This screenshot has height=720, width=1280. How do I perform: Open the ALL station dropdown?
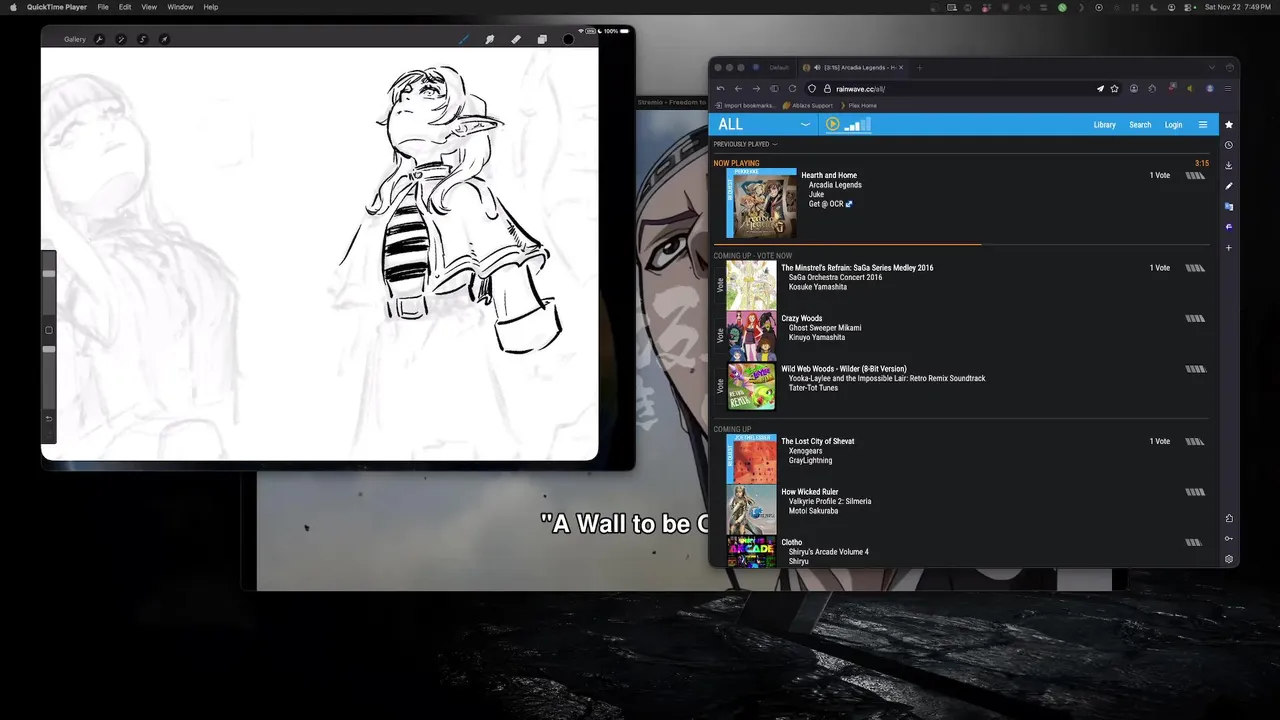pyautogui.click(x=764, y=124)
